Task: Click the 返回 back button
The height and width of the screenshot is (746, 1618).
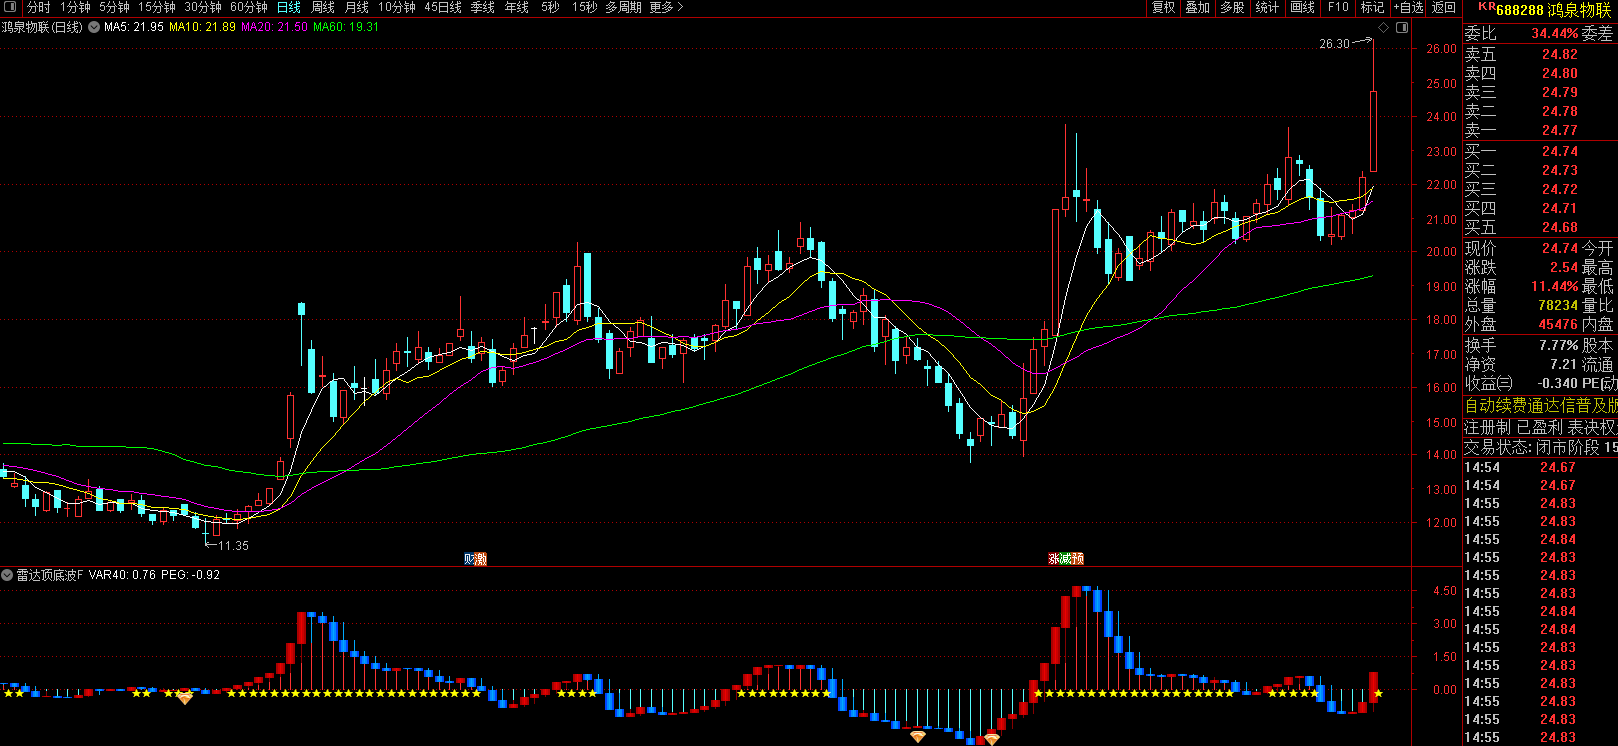Action: point(1444,7)
